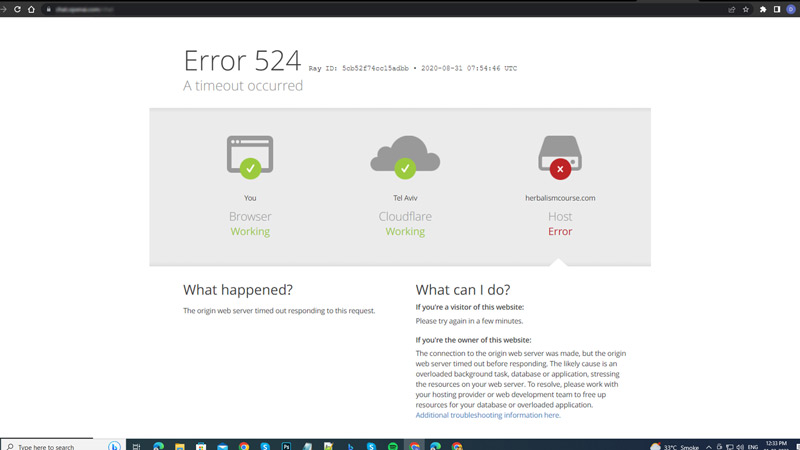Switch input language via ENG indicator
800x450 pixels.
753,447
